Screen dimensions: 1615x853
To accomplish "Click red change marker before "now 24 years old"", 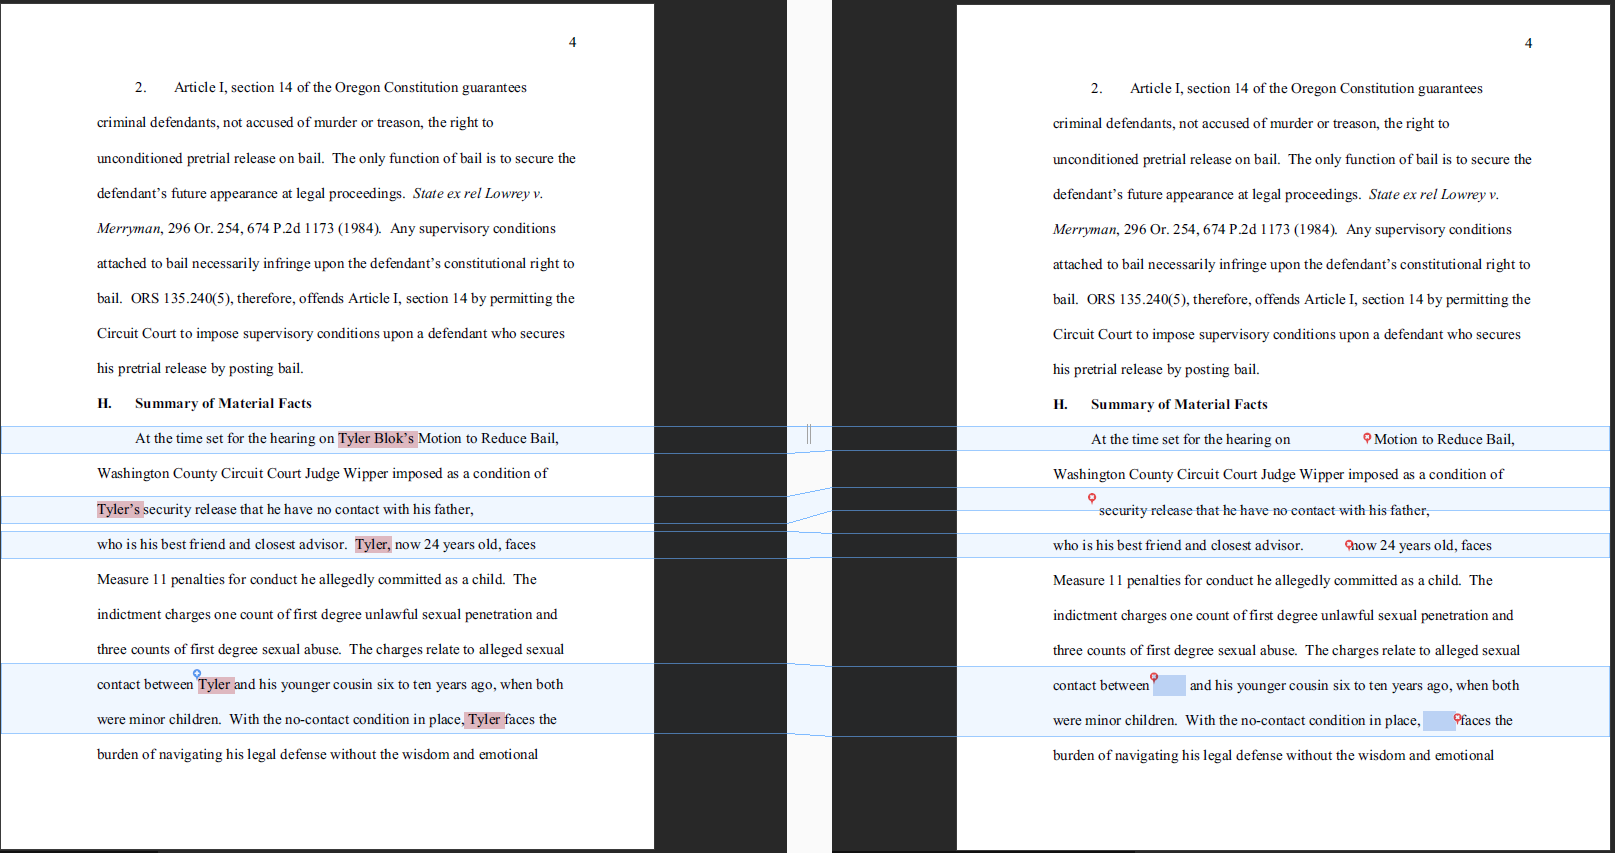I will coord(1348,545).
